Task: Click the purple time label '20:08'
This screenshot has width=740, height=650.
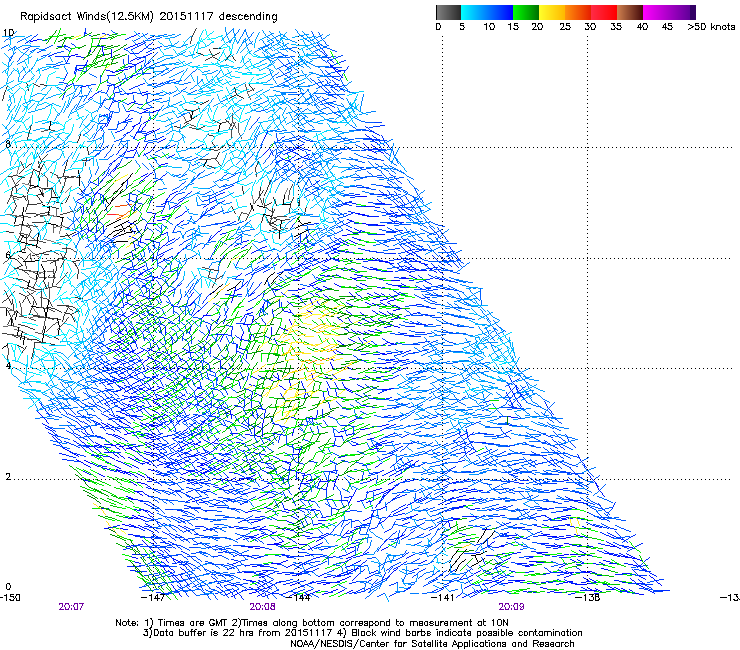Action: (x=262, y=607)
